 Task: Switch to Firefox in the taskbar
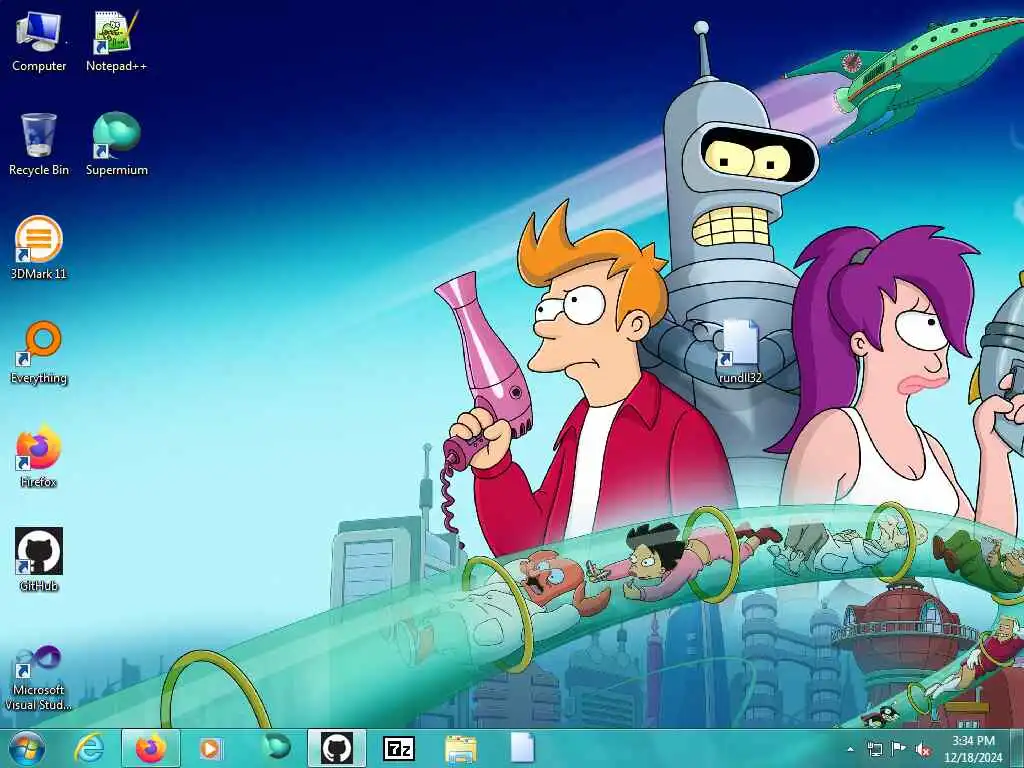coord(151,748)
